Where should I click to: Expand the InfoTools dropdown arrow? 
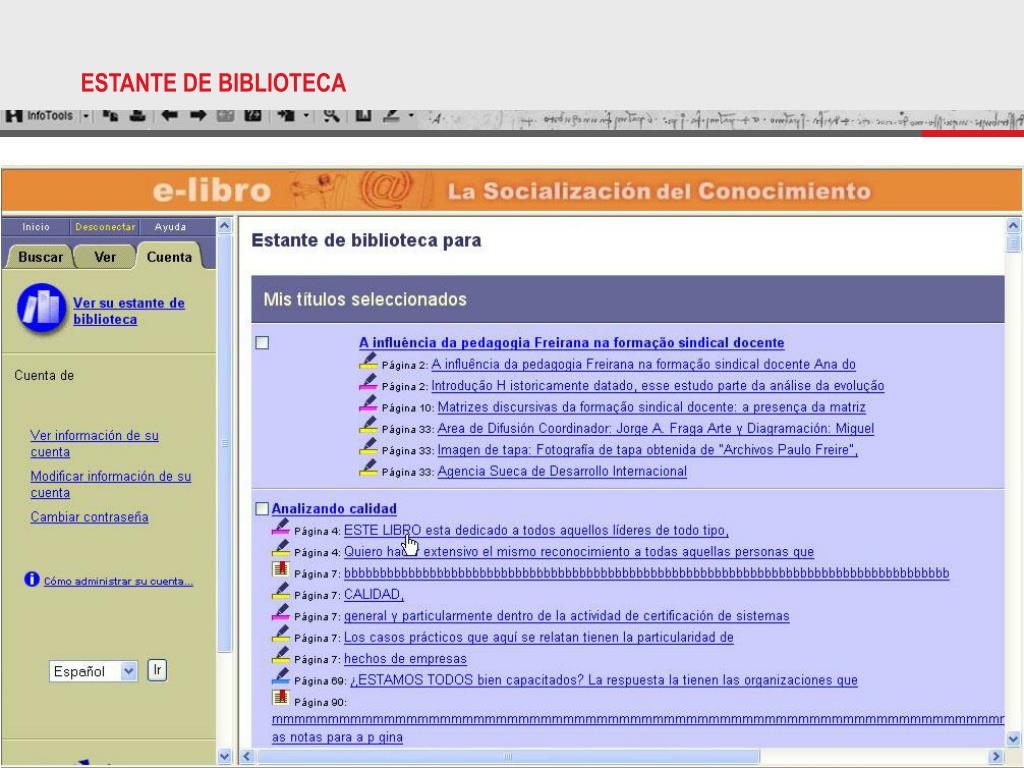(86, 117)
